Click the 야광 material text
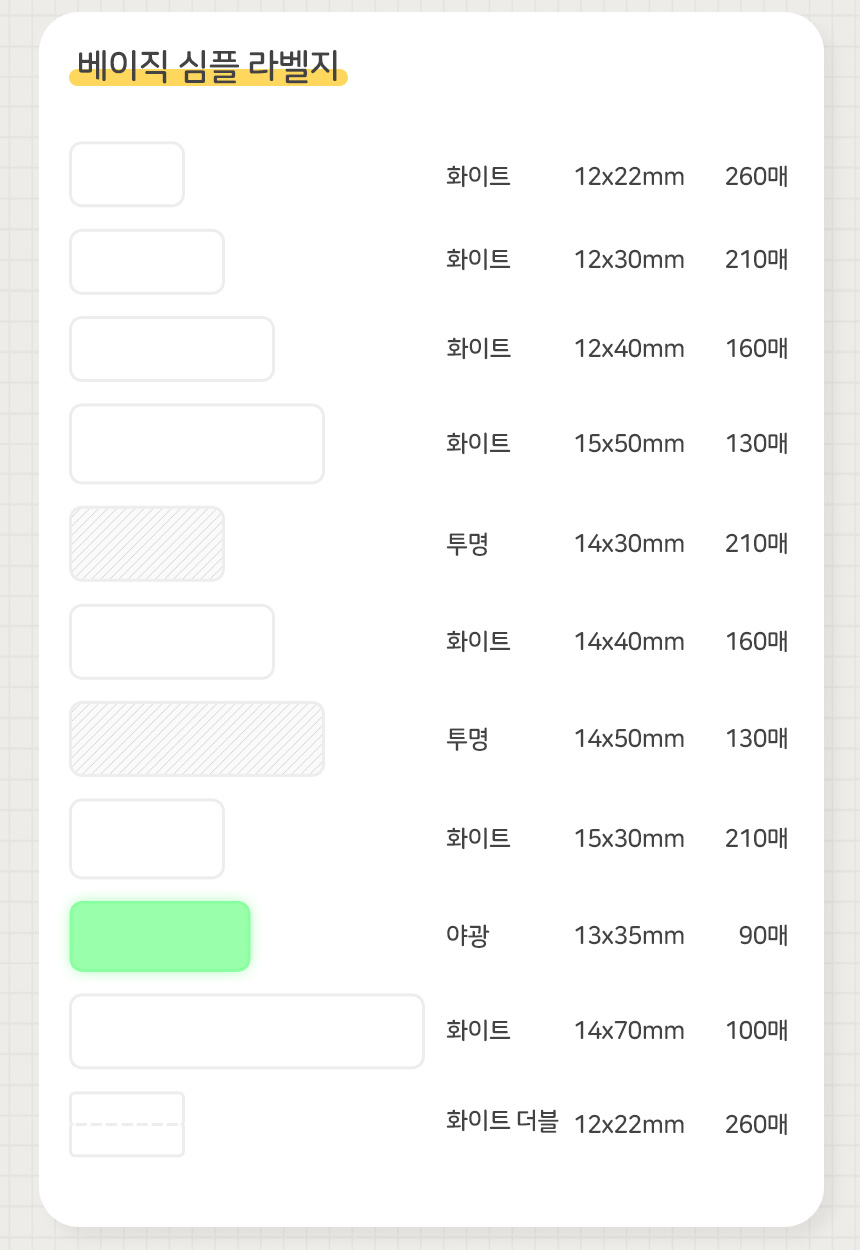860x1250 pixels. [x=468, y=936]
